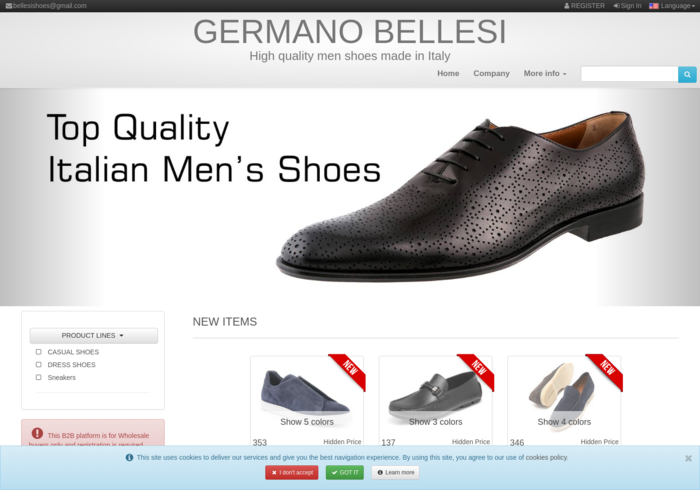The height and width of the screenshot is (490, 700).
Task: Click the envelope email icon in top bar
Action: click(x=8, y=6)
